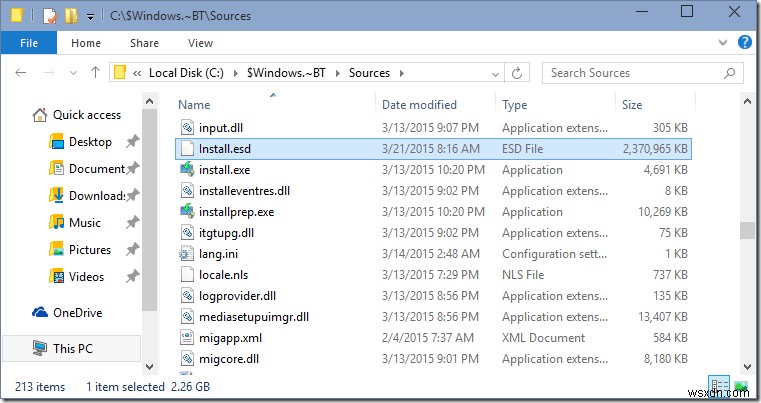Switch to Details view via status bar icon

[719, 386]
